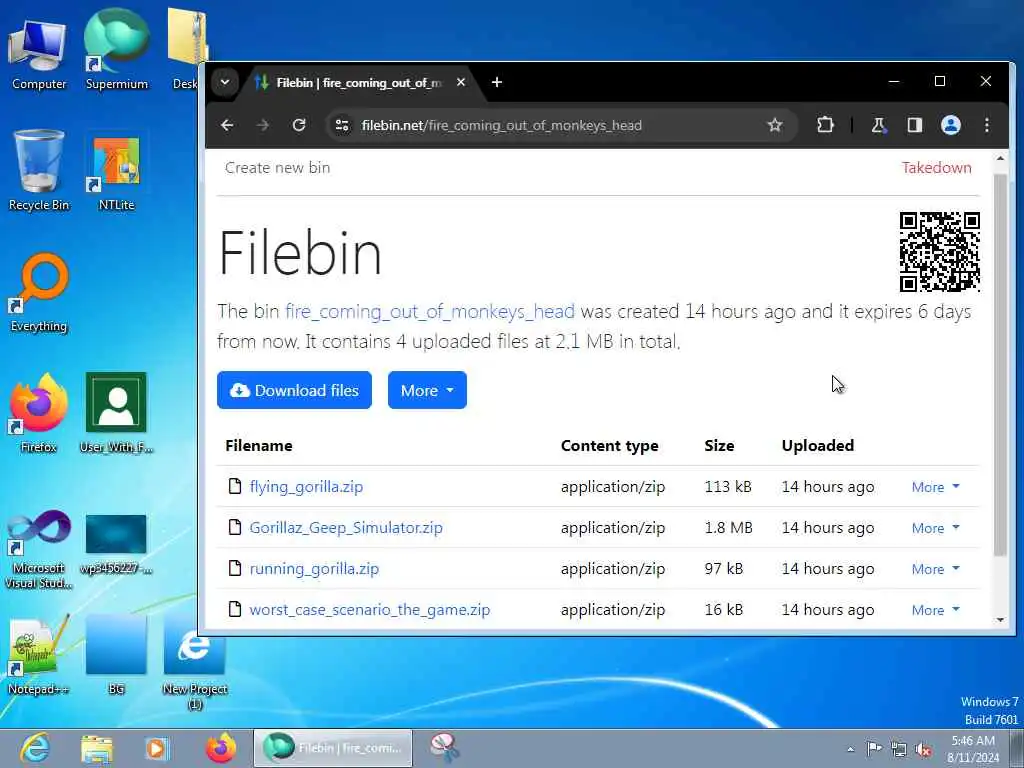
Task: Launch Firefox from the taskbar
Action: click(221, 748)
